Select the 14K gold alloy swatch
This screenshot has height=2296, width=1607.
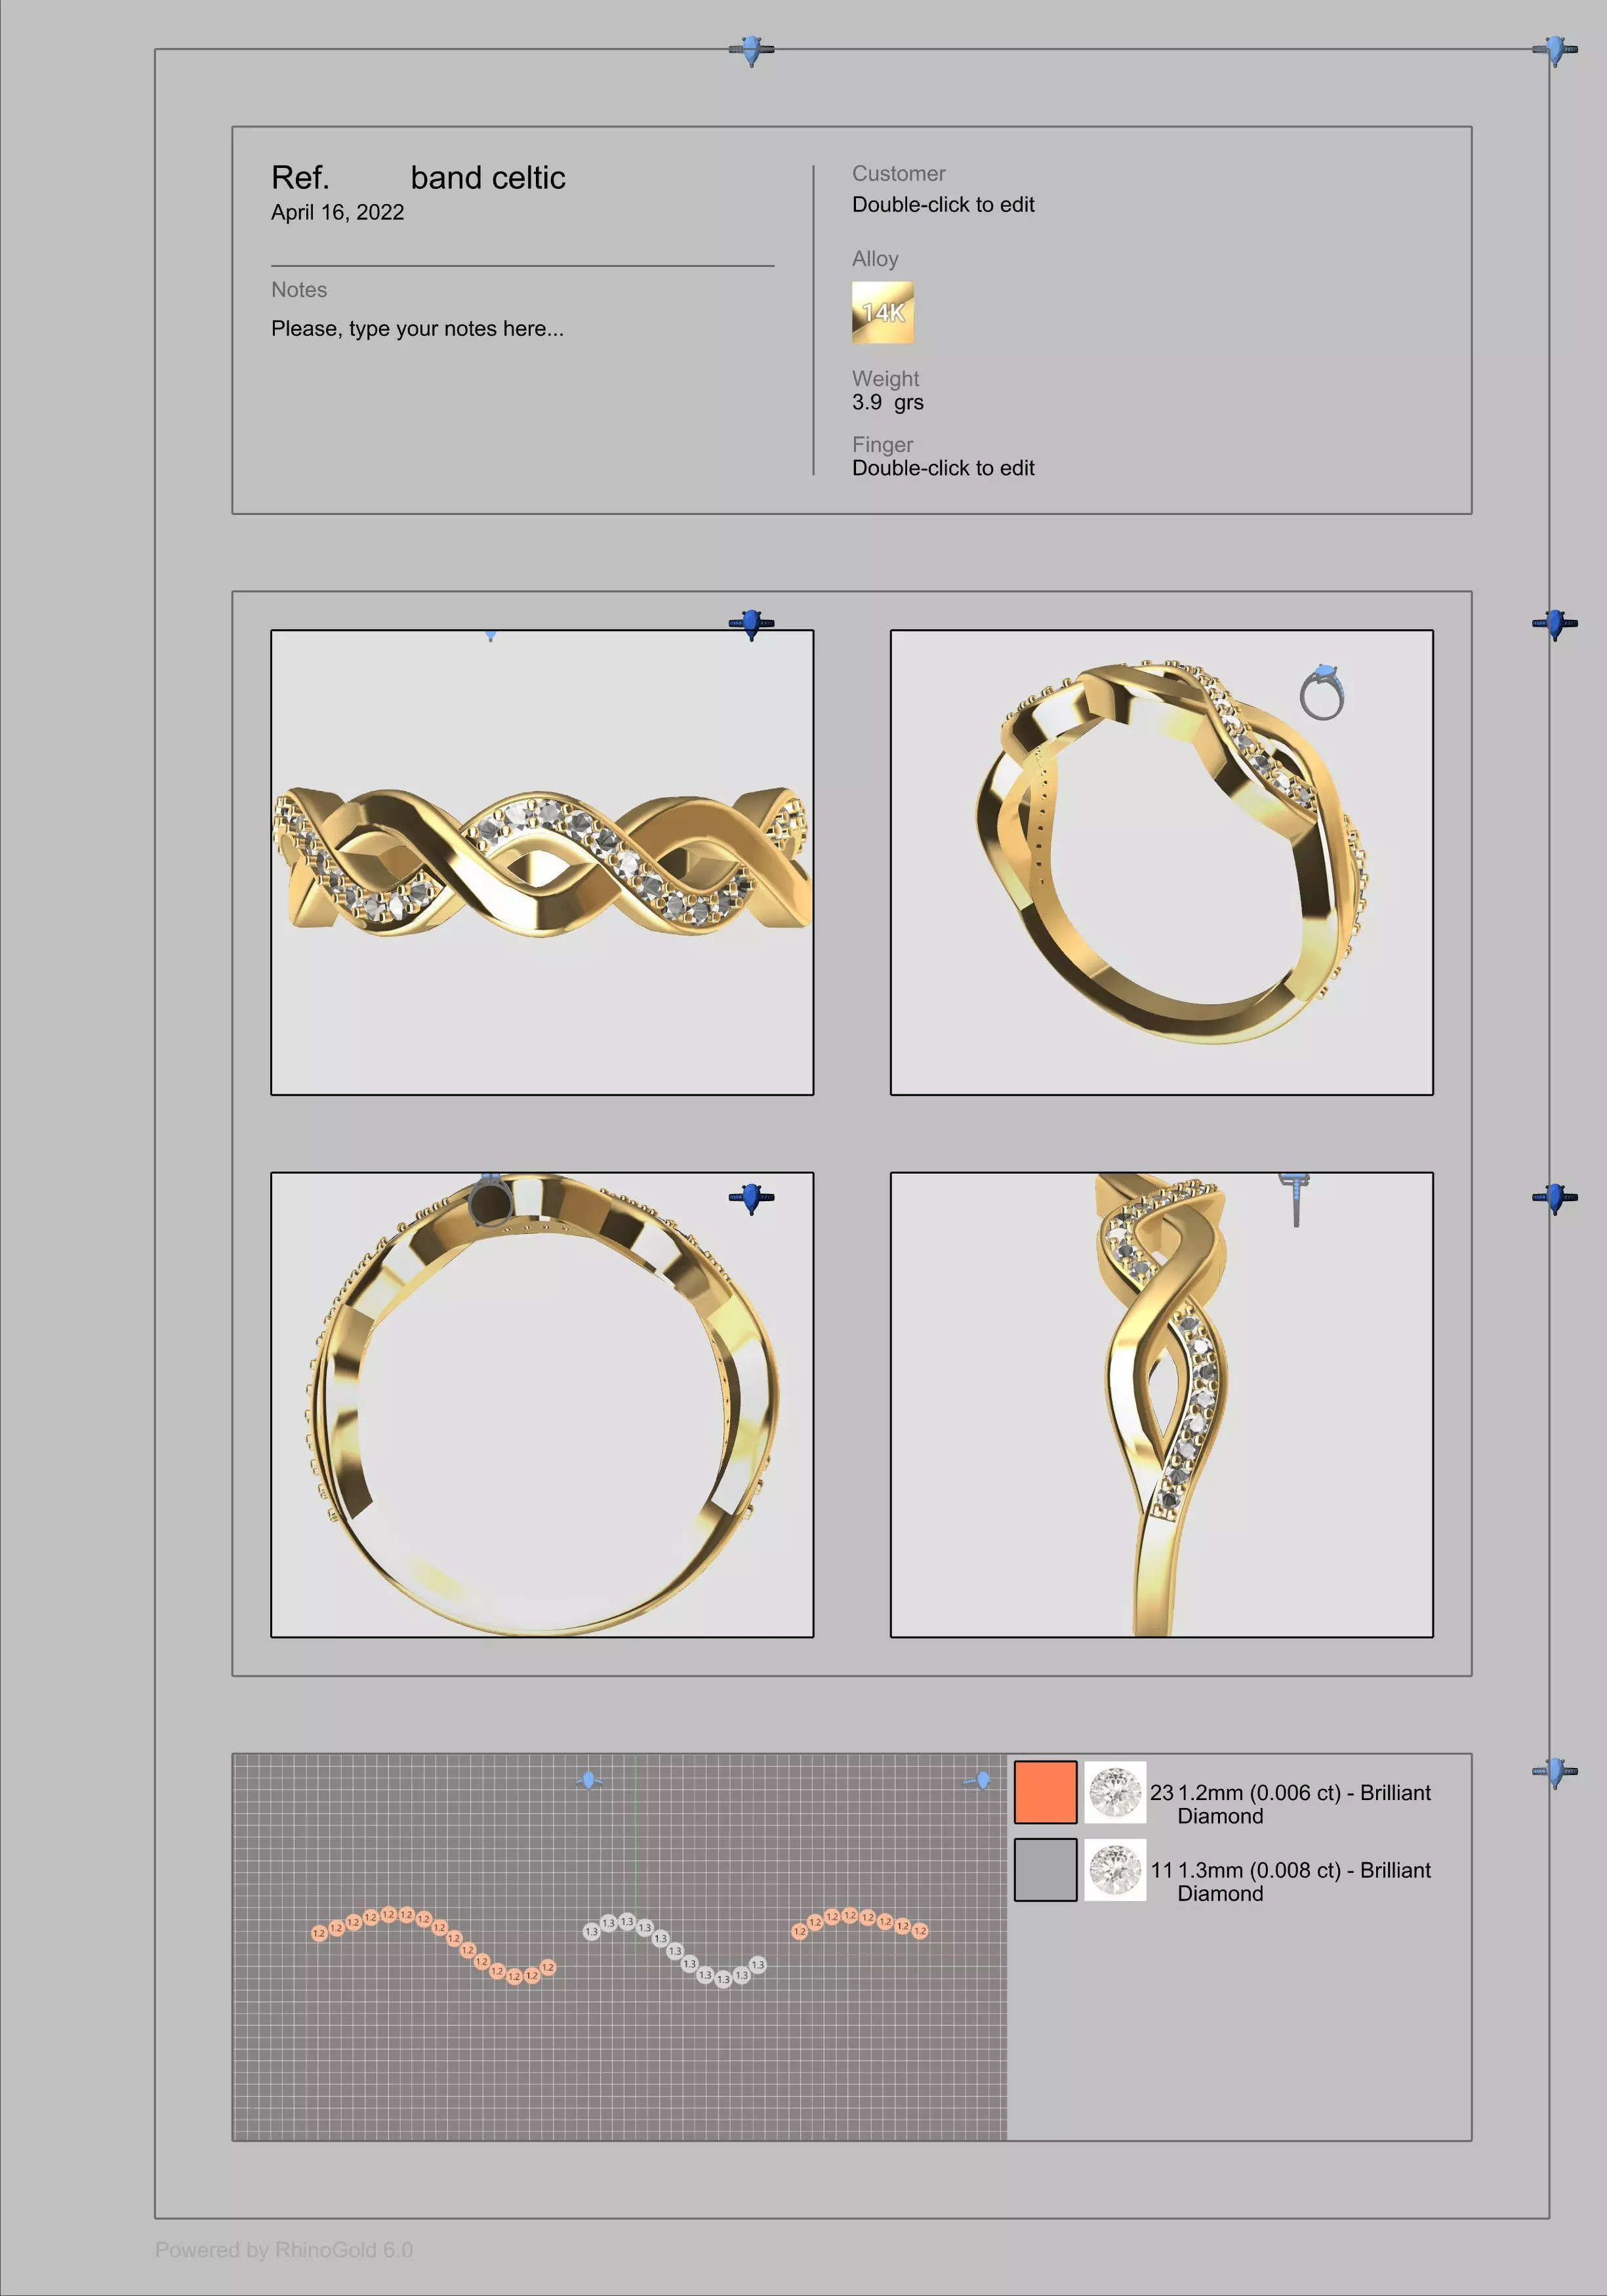pyautogui.click(x=883, y=312)
